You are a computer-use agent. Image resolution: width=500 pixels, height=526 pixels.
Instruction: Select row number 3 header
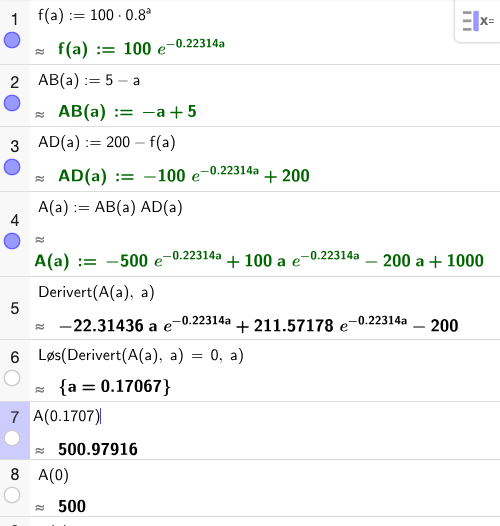point(14,146)
